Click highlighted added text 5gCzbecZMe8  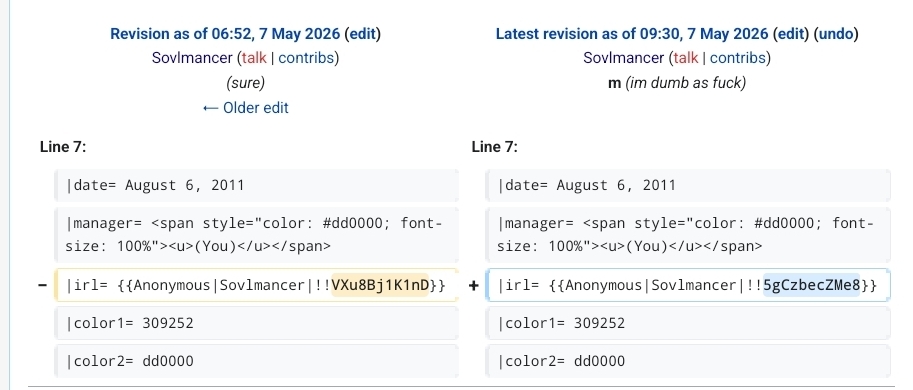point(811,285)
